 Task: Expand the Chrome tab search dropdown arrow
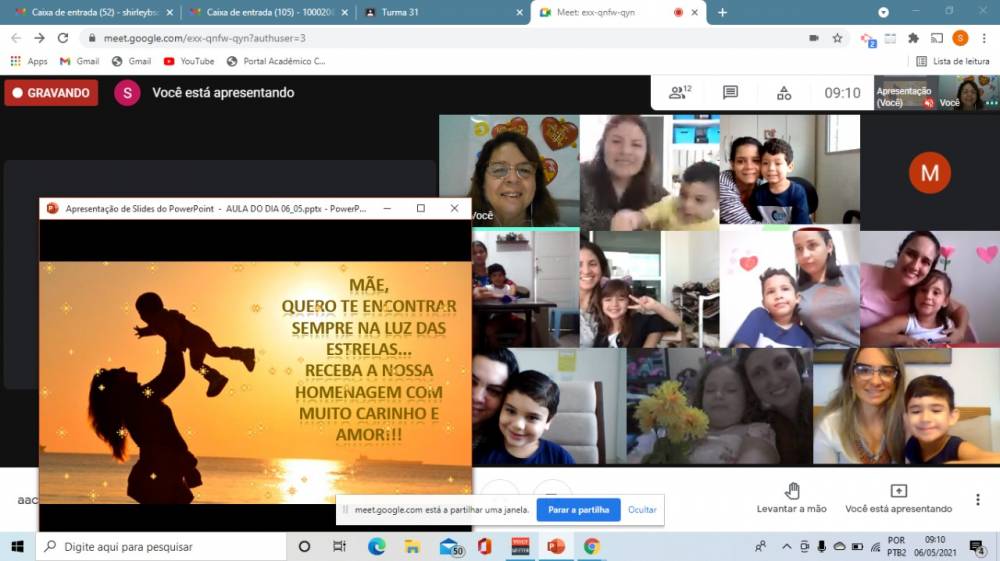pos(883,12)
